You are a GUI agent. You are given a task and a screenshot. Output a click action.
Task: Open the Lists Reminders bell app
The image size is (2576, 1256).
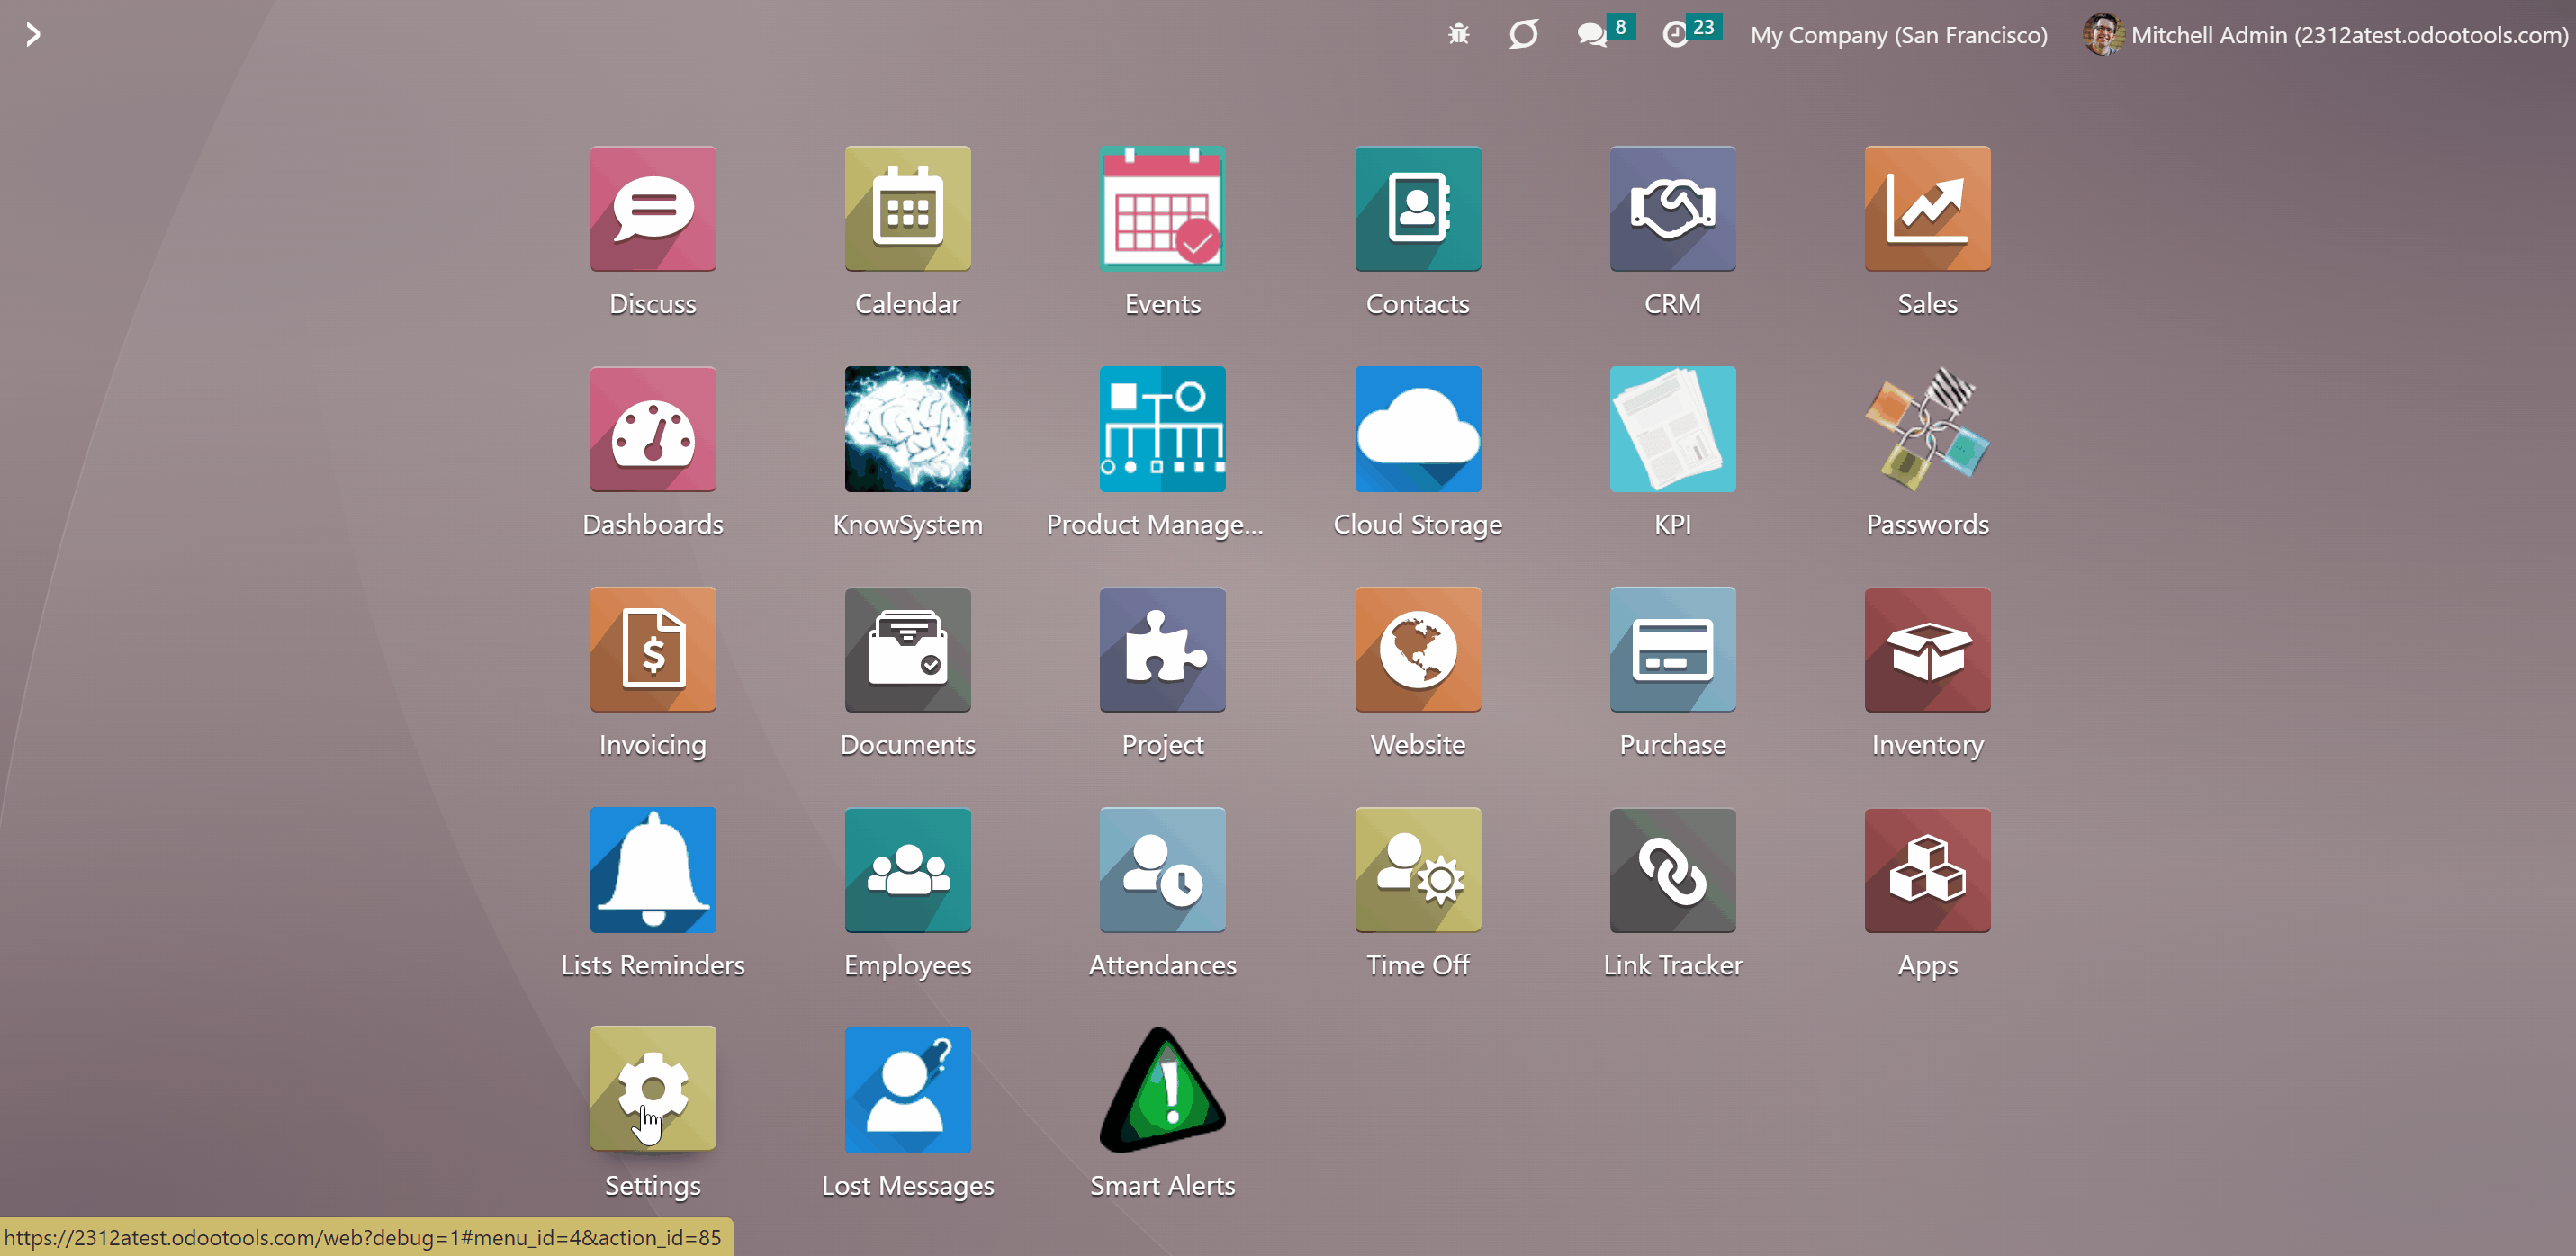coord(653,870)
